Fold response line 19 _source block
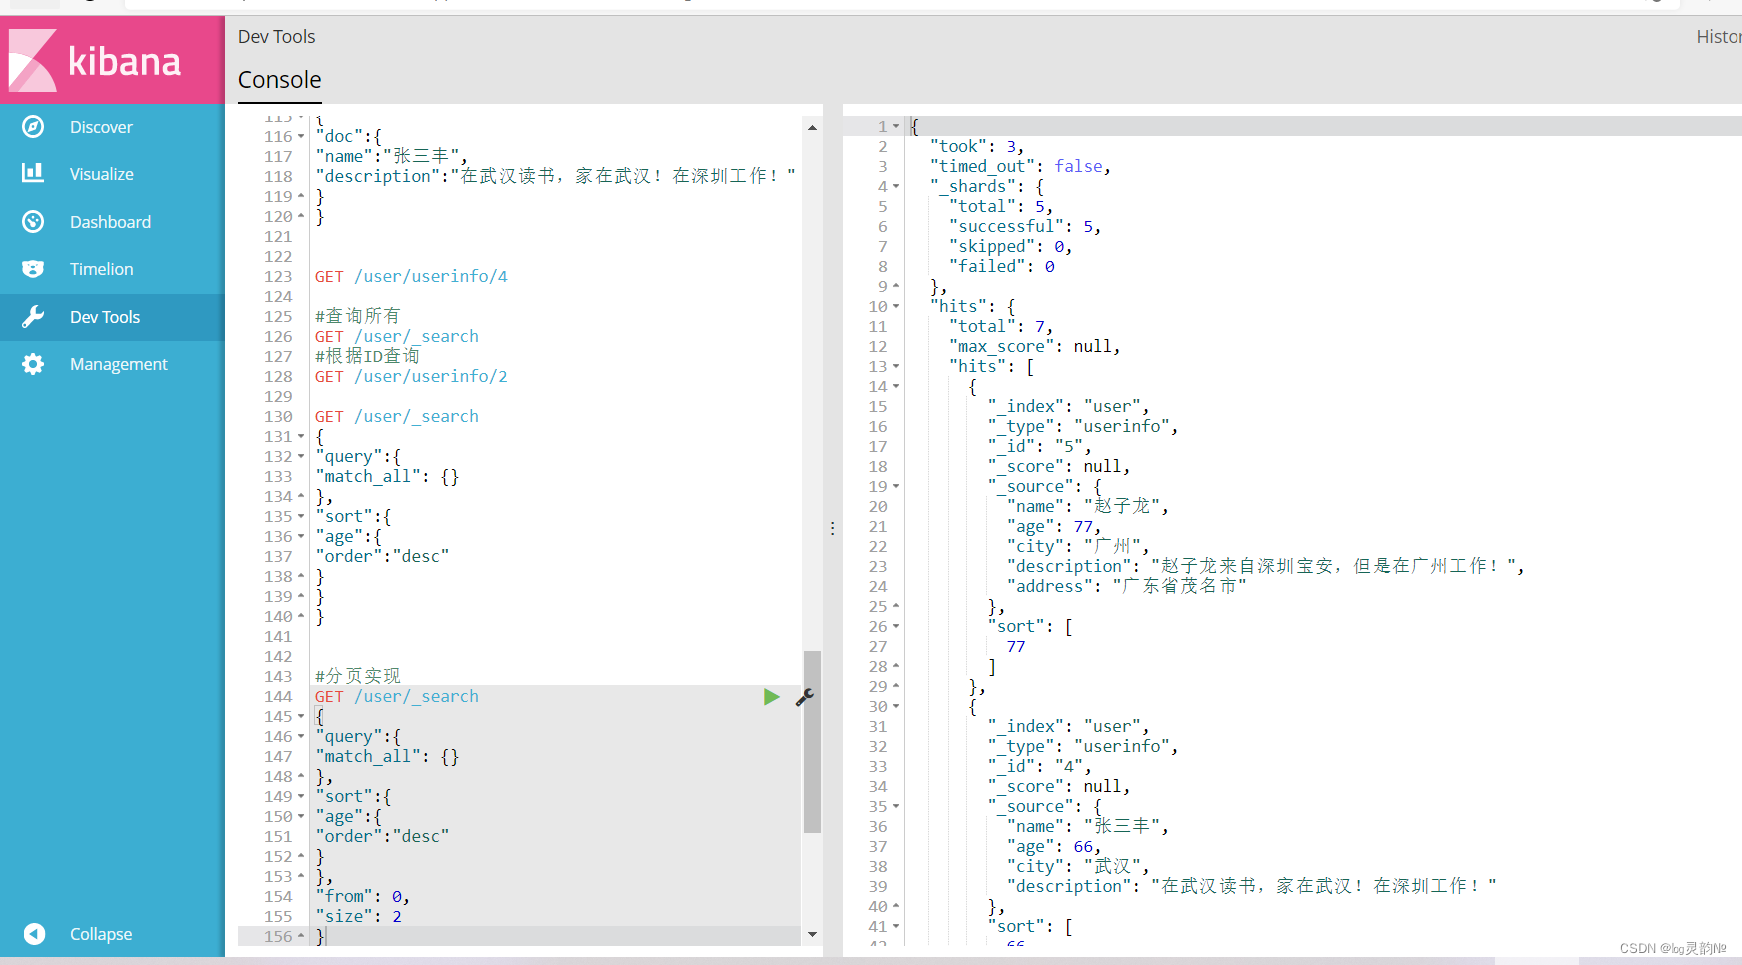This screenshot has height=965, width=1742. point(896,486)
